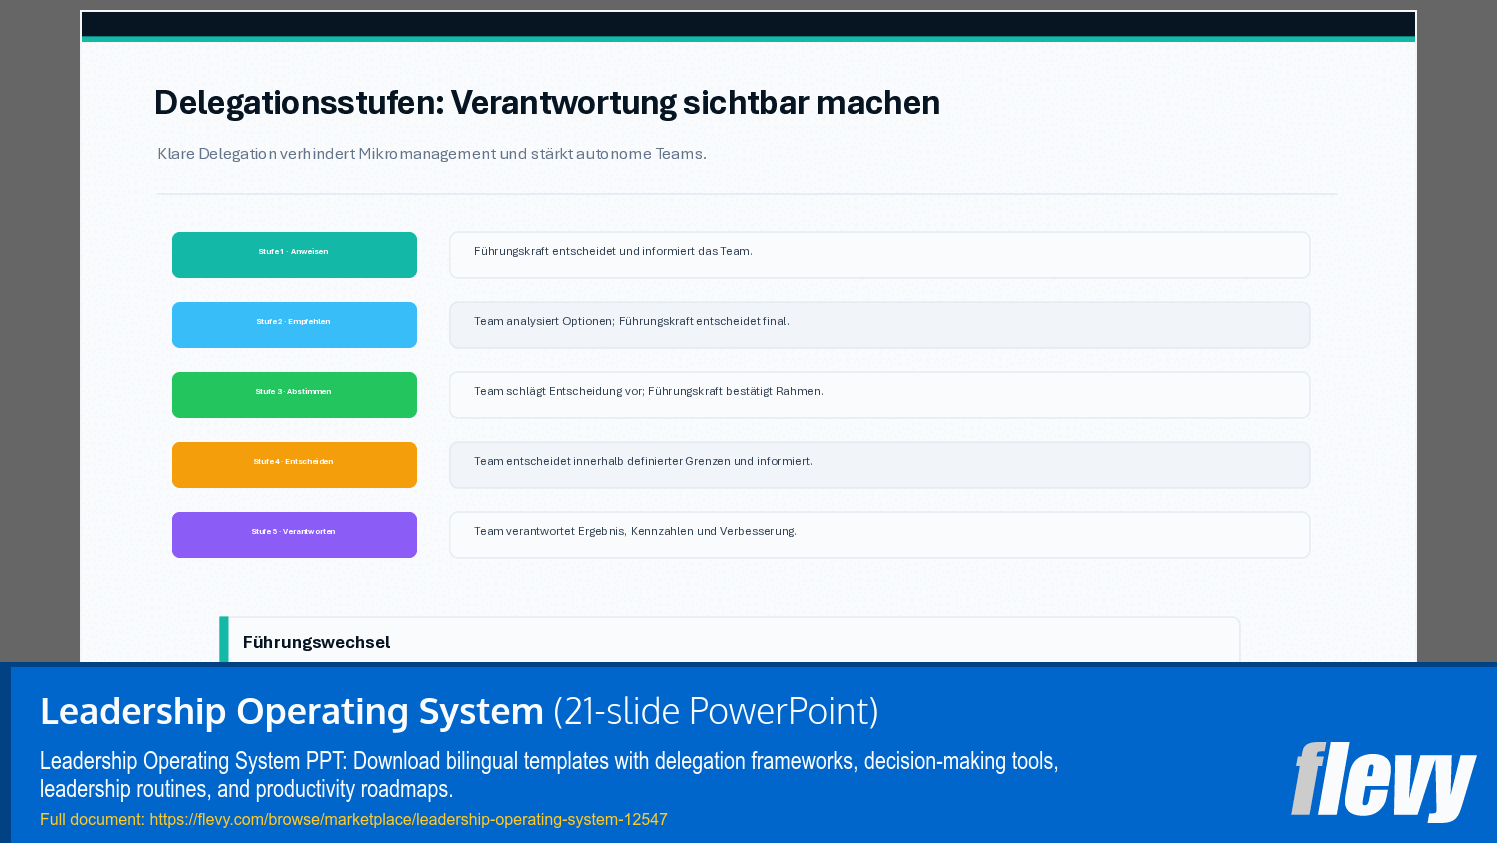Select text 'Team analysiert Optionen; Führungskraft entscheidet final.'

(631, 322)
